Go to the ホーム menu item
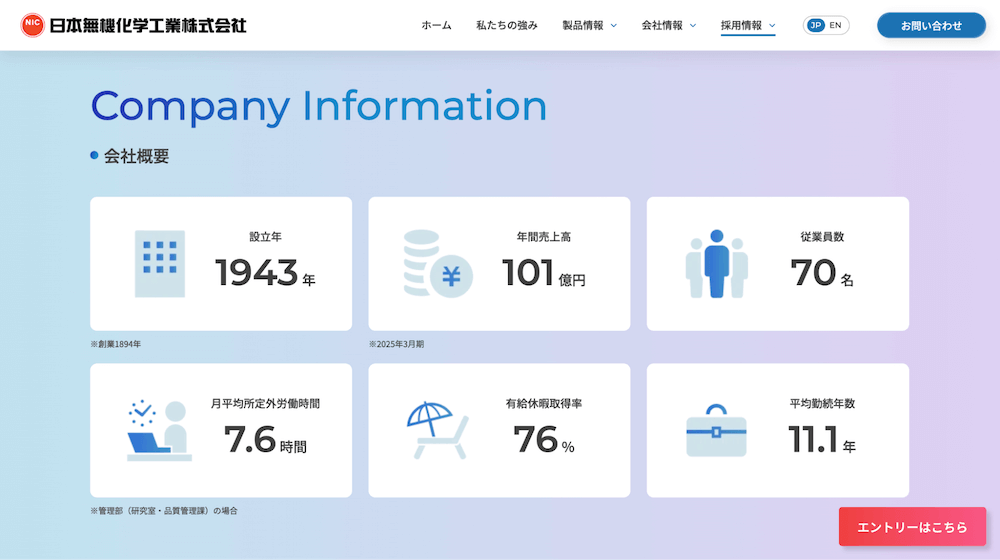Screen dimensions: 1000x560 pyautogui.click(x=436, y=25)
